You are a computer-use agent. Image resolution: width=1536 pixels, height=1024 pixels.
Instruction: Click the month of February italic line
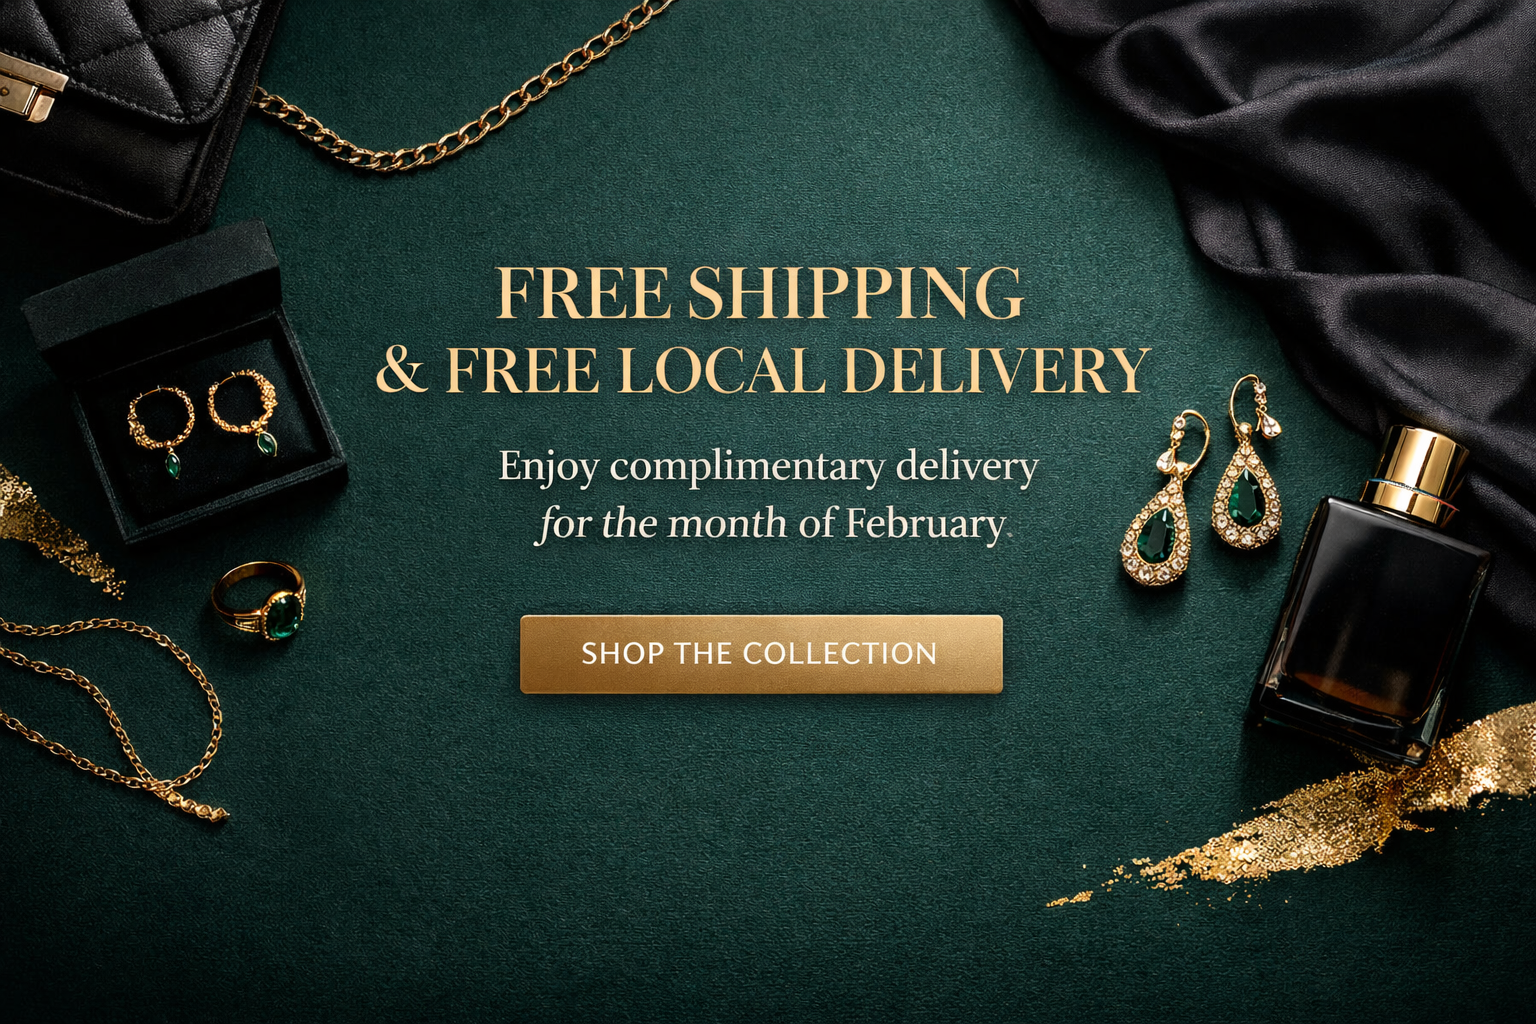pyautogui.click(x=770, y=524)
